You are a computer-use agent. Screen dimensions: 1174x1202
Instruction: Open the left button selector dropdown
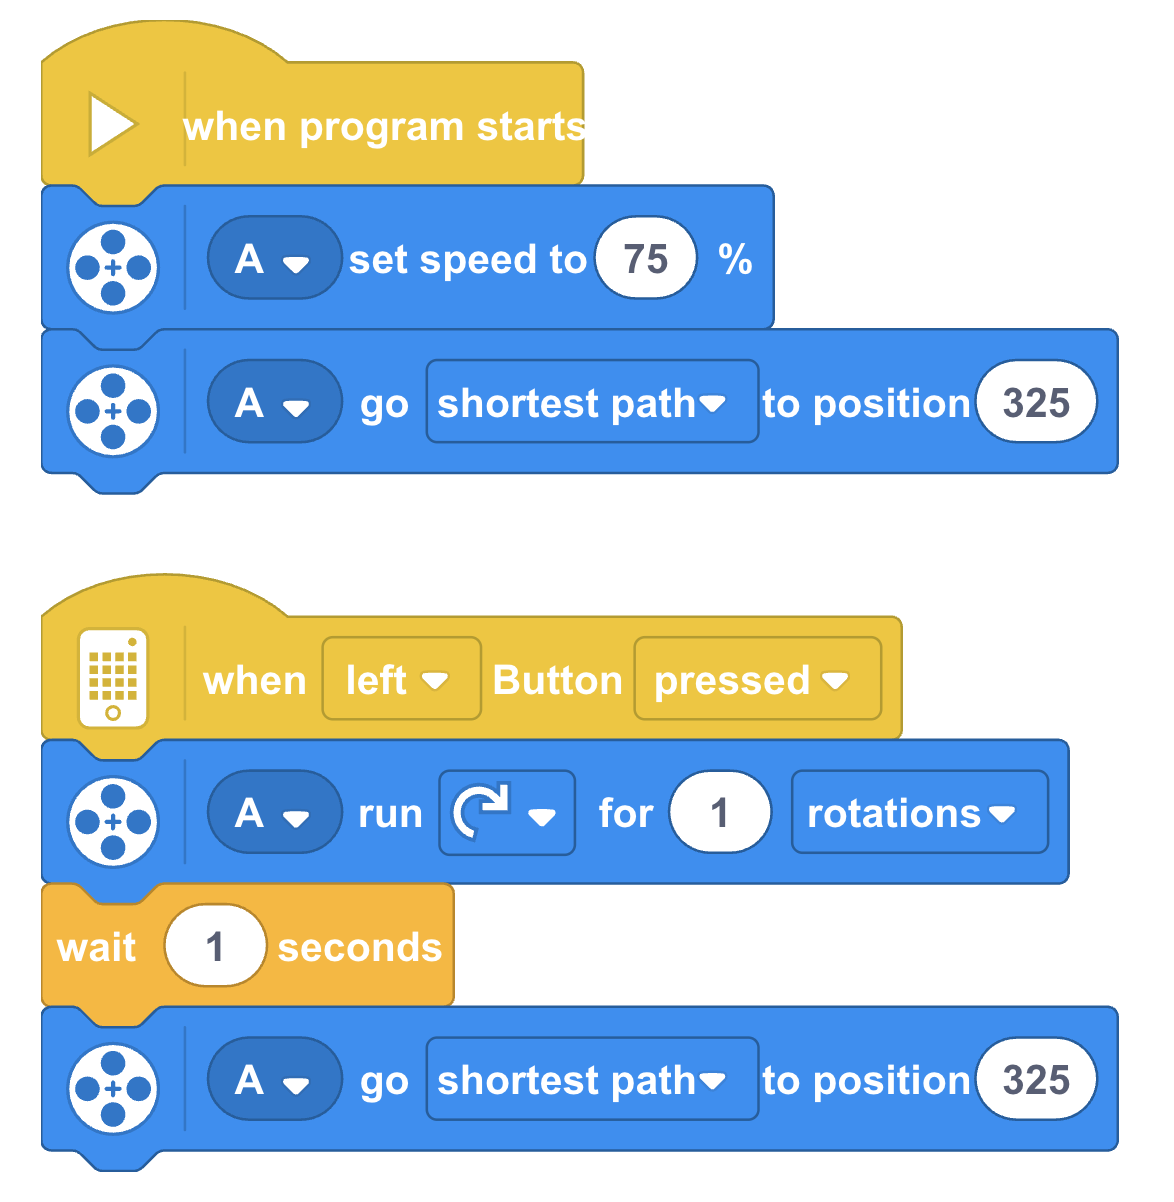401,679
